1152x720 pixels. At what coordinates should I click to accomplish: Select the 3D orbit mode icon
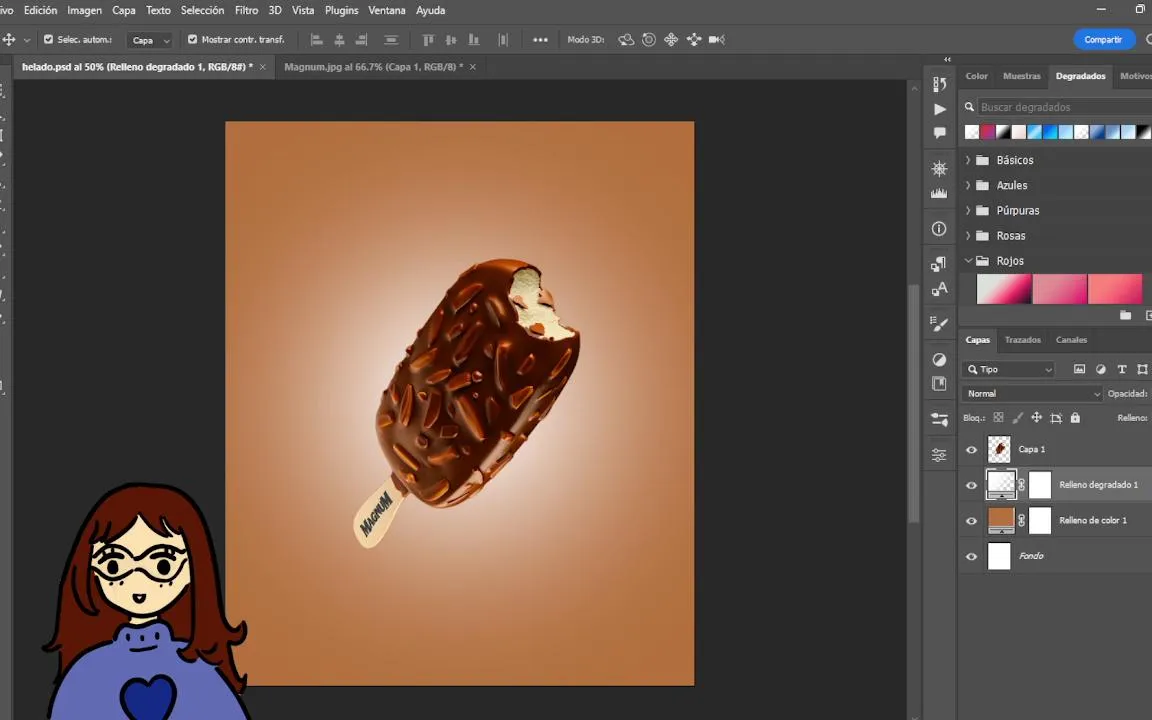pyautogui.click(x=626, y=40)
